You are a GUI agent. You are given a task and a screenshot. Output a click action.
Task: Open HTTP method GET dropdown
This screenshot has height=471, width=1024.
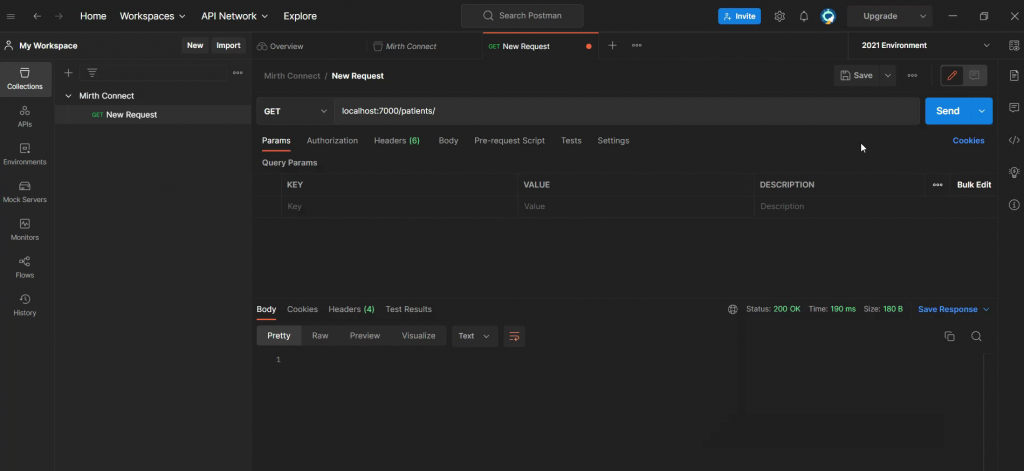[295, 111]
